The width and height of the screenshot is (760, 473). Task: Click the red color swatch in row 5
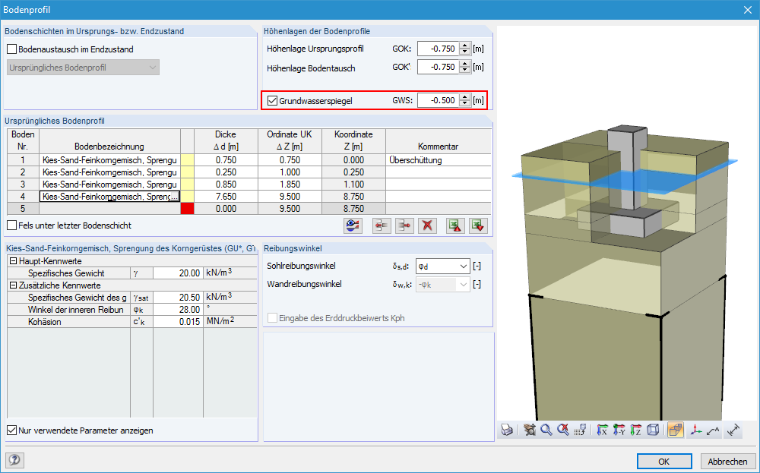point(187,209)
